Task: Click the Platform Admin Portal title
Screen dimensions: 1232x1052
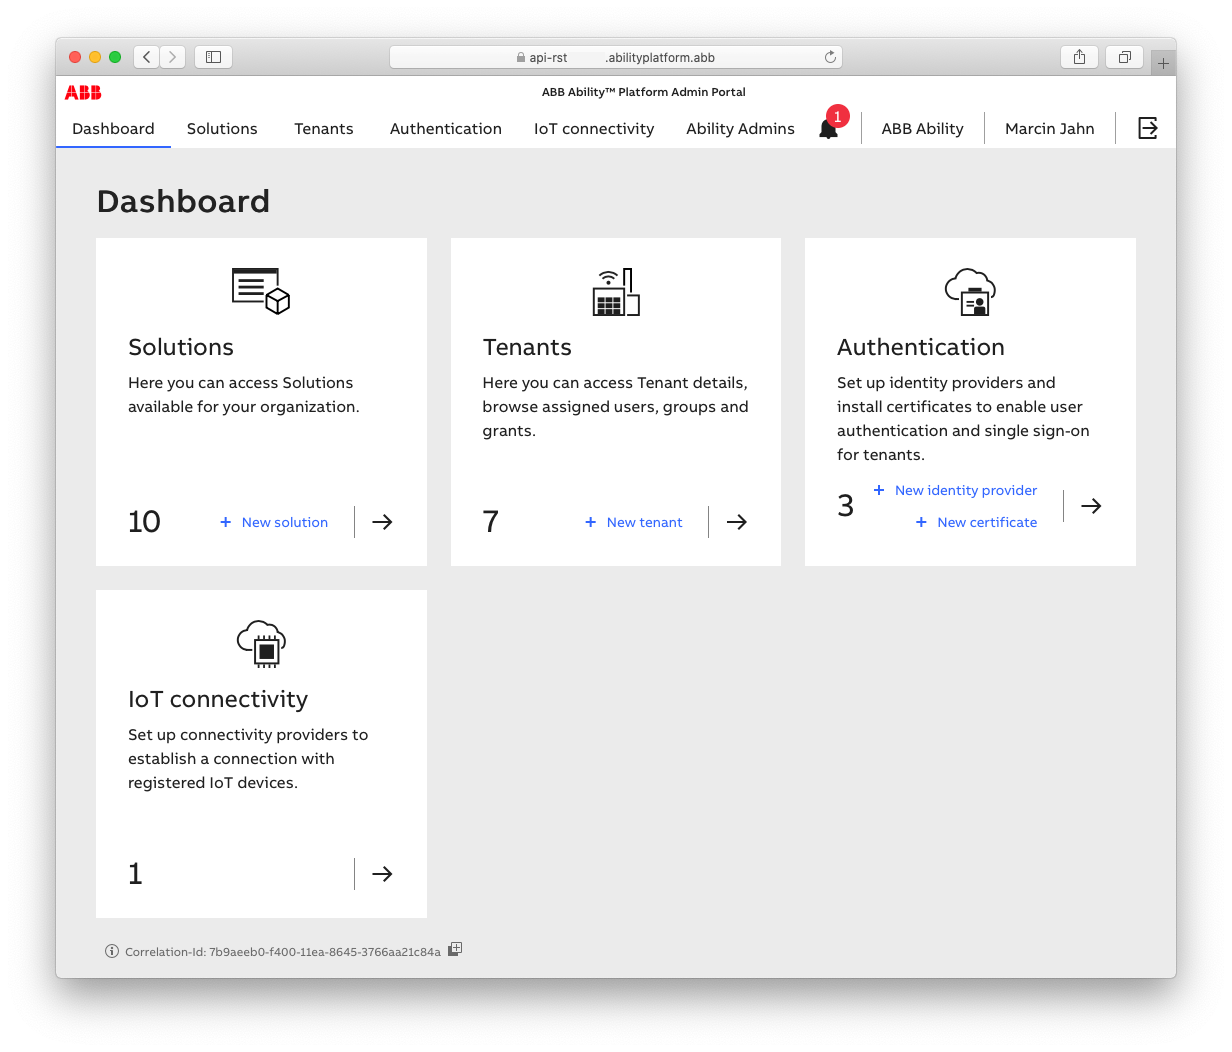Action: [x=644, y=92]
